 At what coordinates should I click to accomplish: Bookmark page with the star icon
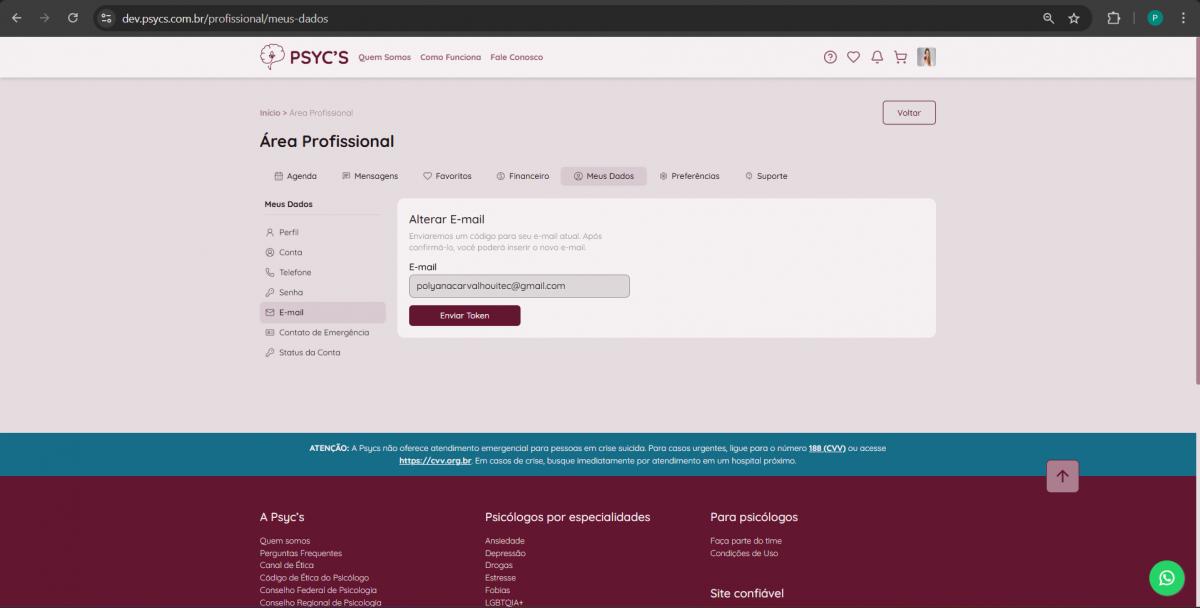click(1074, 18)
